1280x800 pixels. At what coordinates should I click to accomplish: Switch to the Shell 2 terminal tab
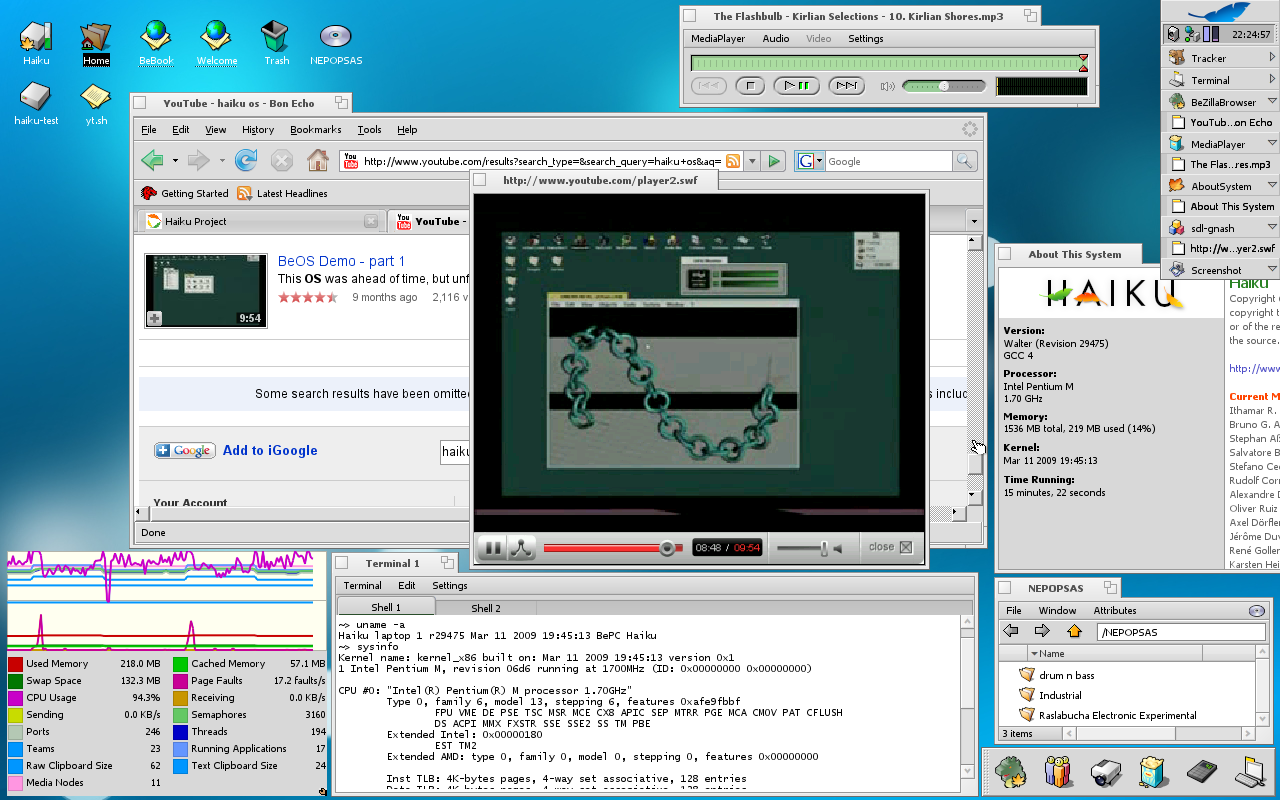(x=485, y=607)
